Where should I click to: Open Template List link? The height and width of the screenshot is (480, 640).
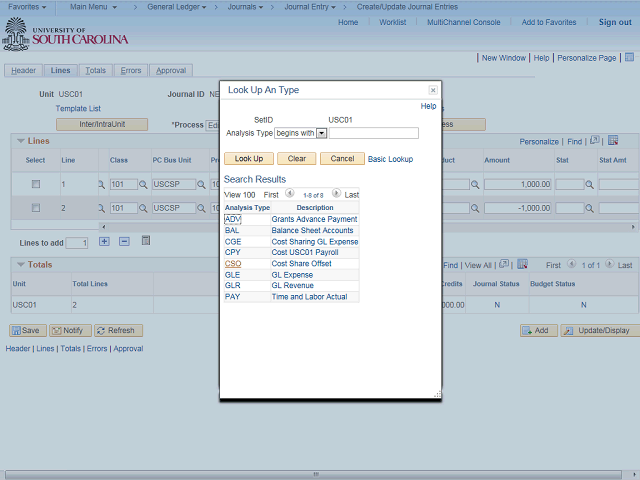[x=78, y=108]
